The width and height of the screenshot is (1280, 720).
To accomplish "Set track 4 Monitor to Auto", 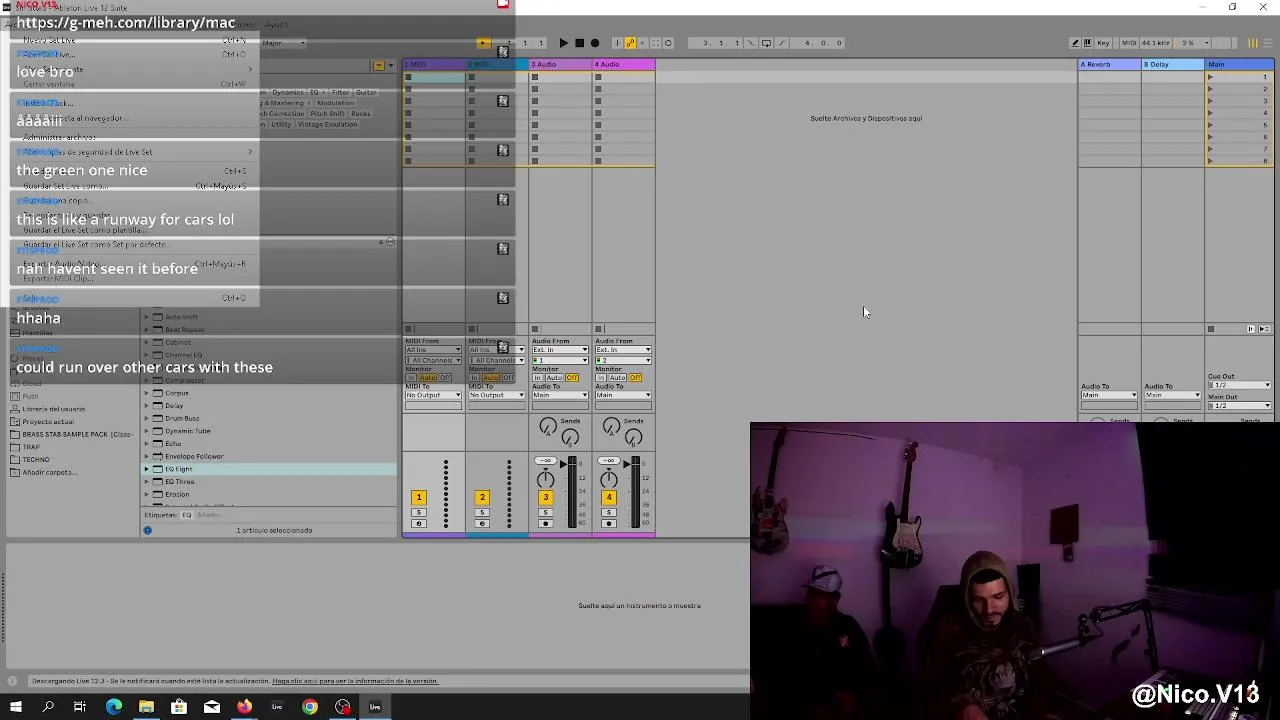I will 617,378.
